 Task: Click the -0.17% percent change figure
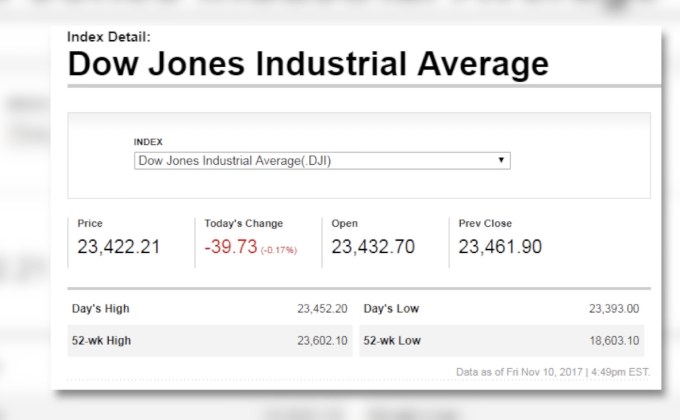pyautogui.click(x=278, y=249)
